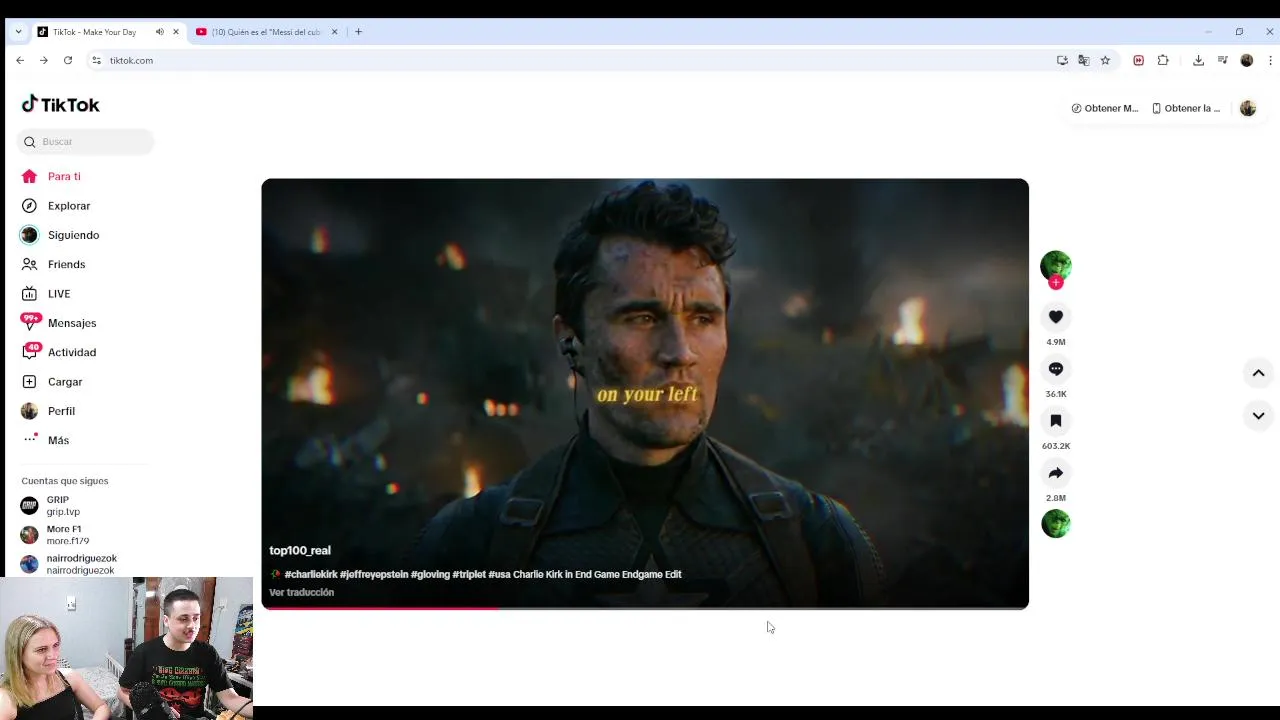Image resolution: width=1280 pixels, height=720 pixels.
Task: Go forward in the browser
Action: [x=44, y=60]
